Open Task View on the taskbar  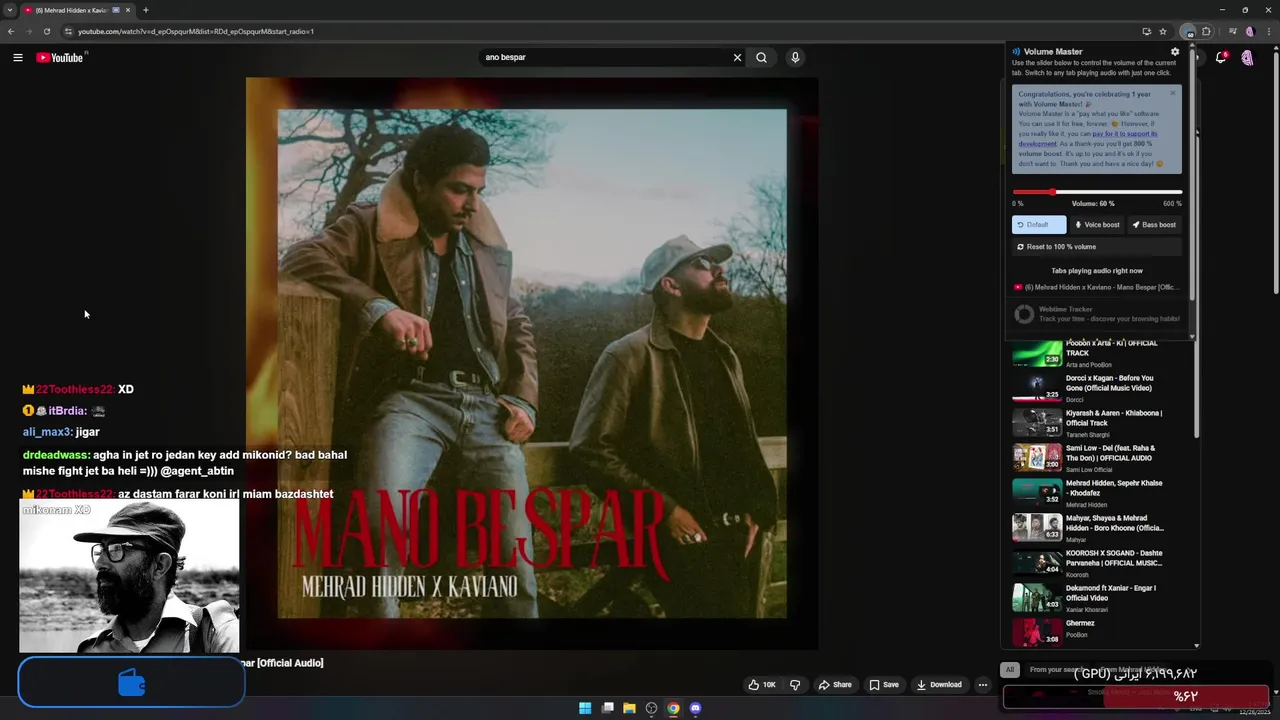point(607,708)
